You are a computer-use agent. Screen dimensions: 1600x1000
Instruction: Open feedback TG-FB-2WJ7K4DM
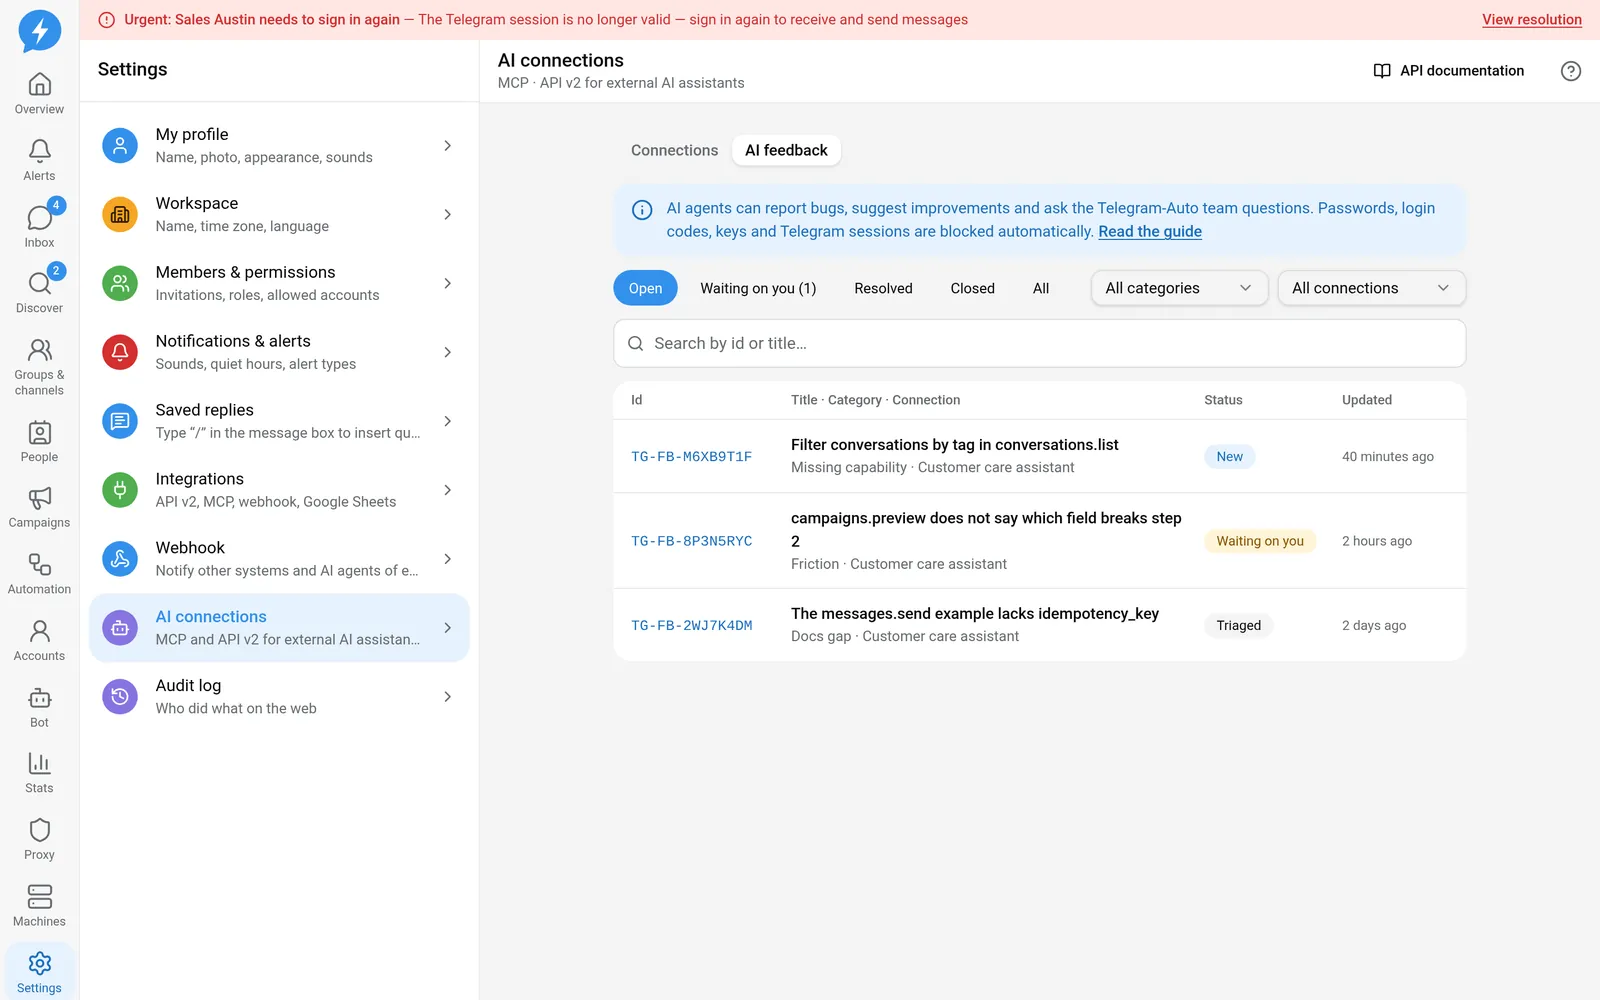click(x=691, y=626)
